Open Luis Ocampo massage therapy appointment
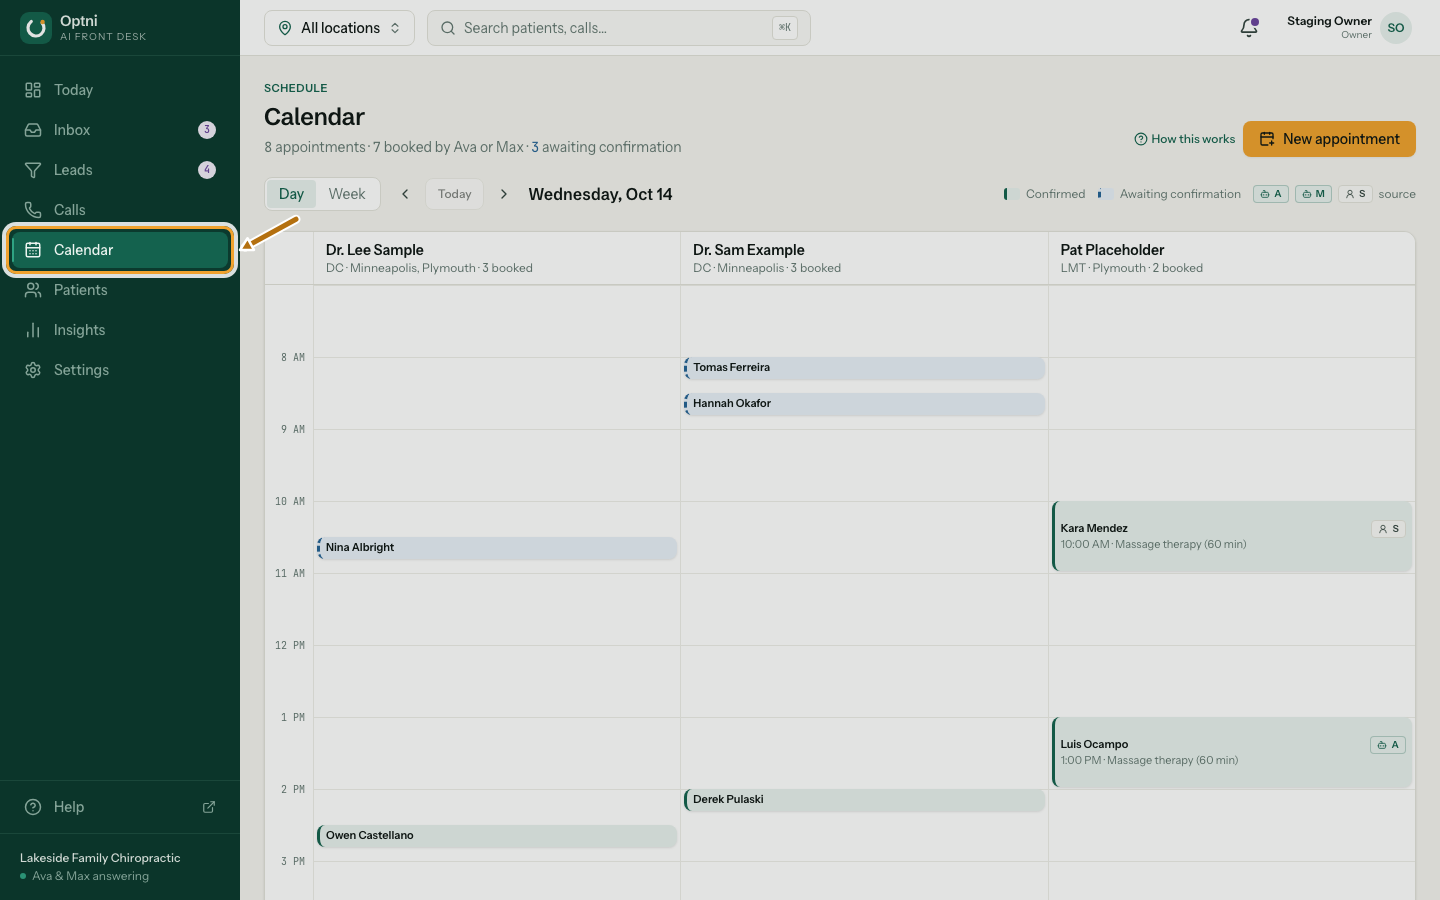The width and height of the screenshot is (1440, 900). (1232, 753)
